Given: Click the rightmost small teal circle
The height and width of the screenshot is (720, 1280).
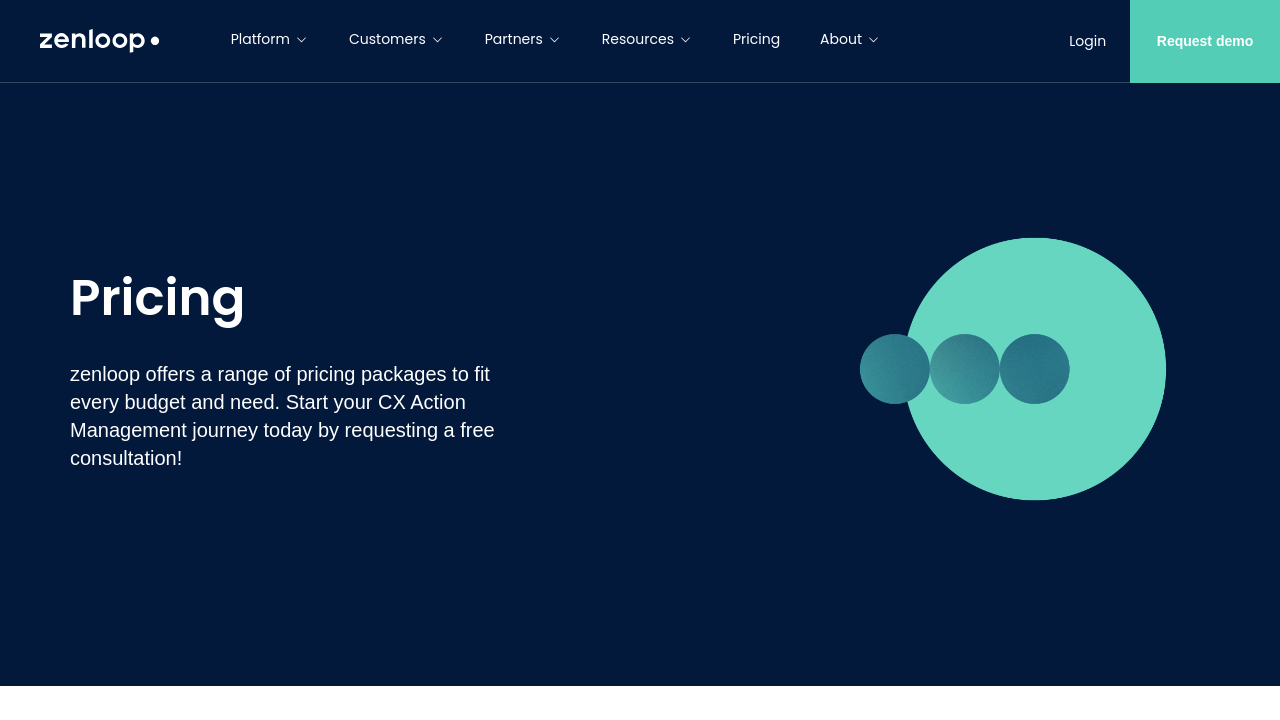Looking at the screenshot, I should 1035,369.
